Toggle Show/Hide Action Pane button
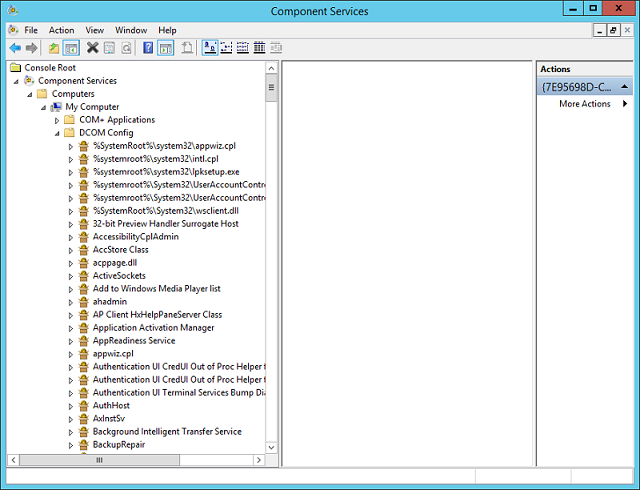The width and height of the screenshot is (640, 490). click(165, 47)
